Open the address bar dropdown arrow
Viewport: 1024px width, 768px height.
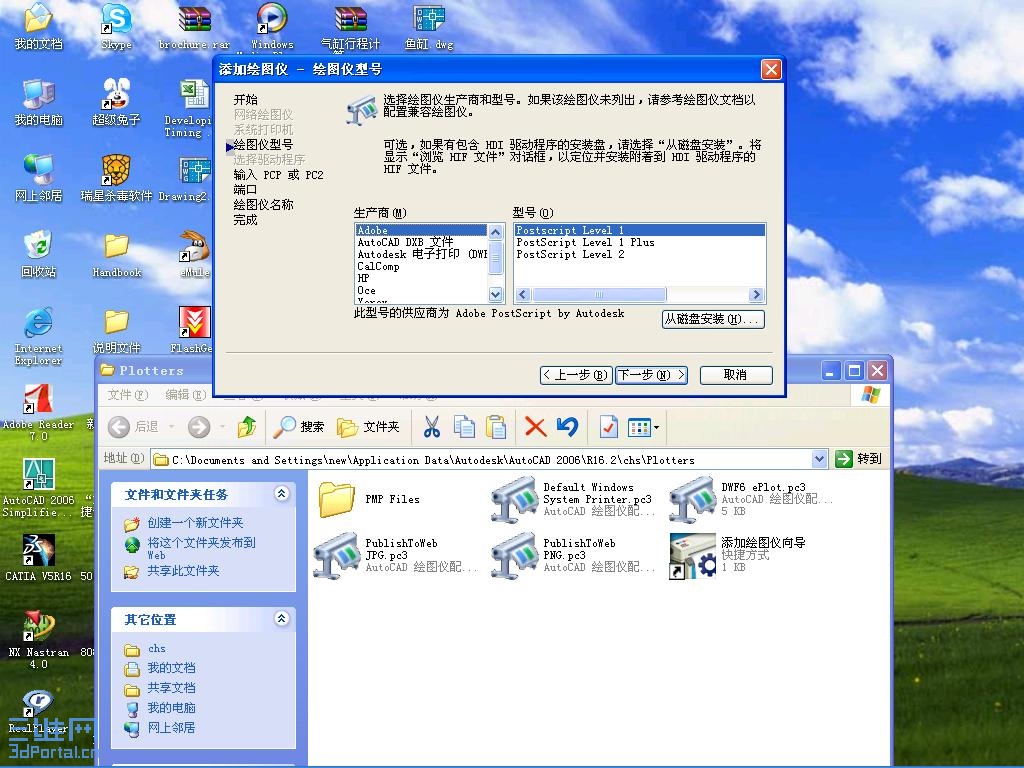[820, 459]
